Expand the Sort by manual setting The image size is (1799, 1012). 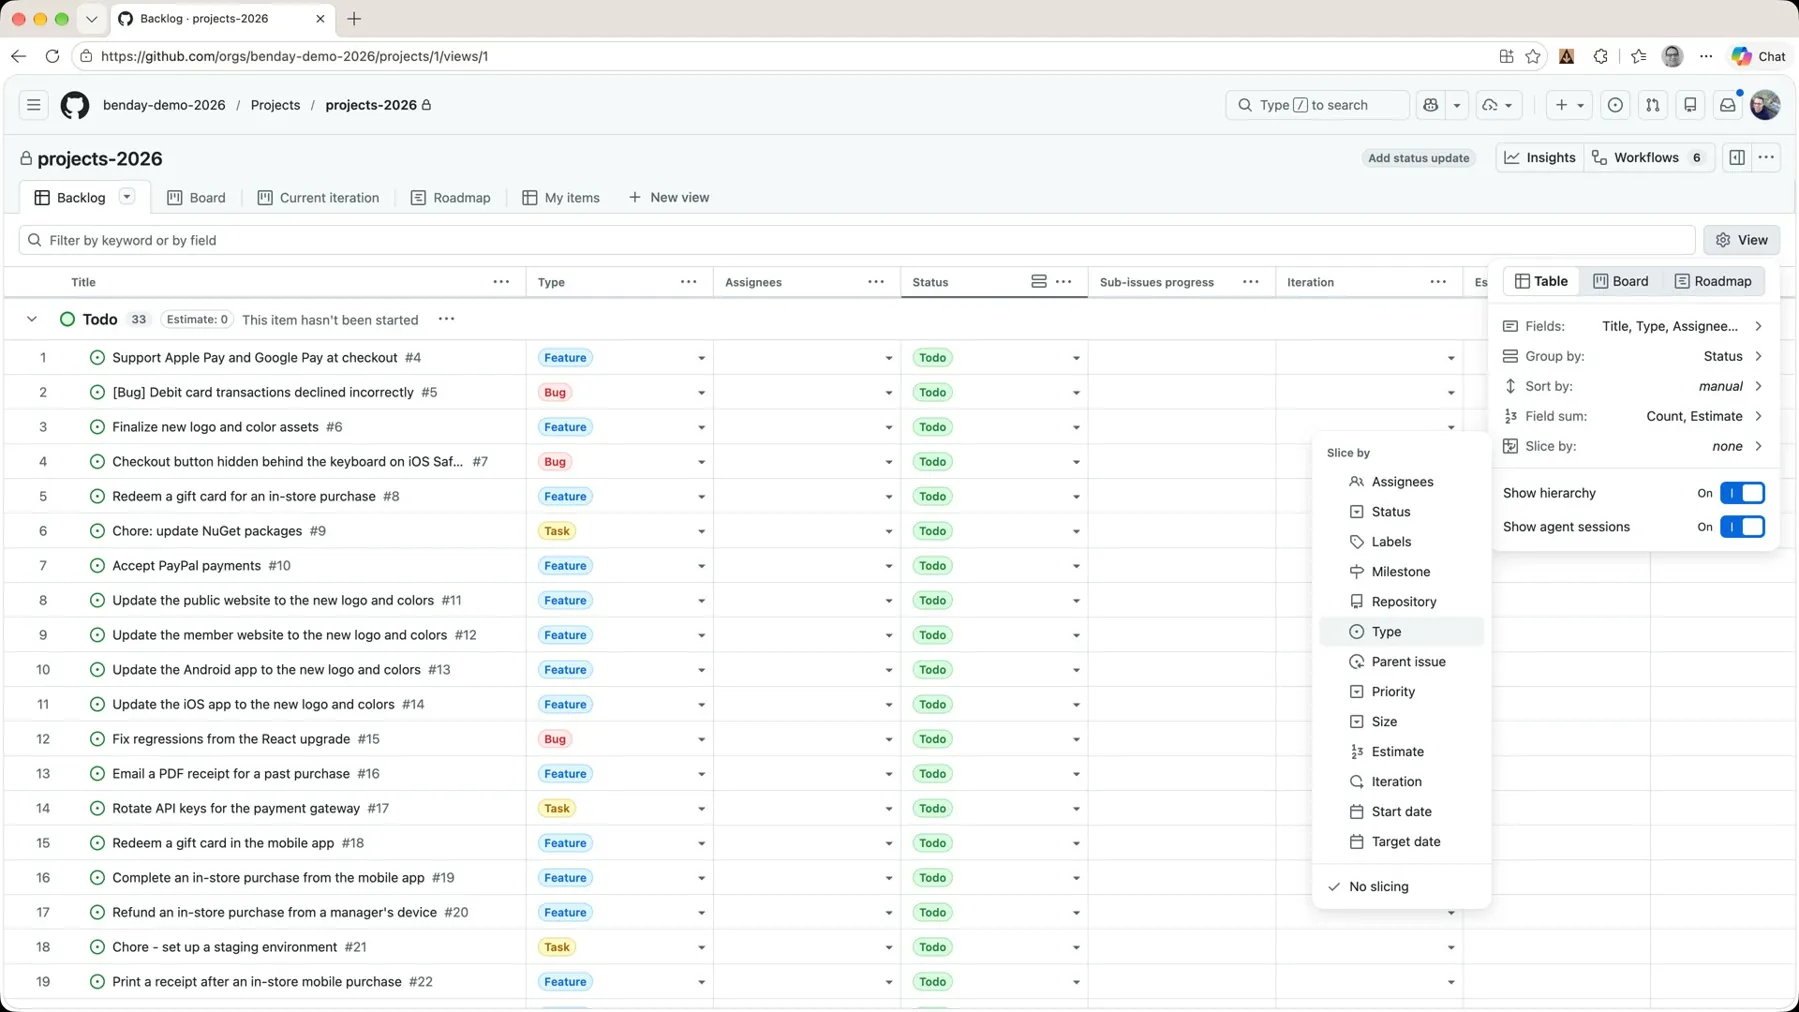(x=1633, y=386)
